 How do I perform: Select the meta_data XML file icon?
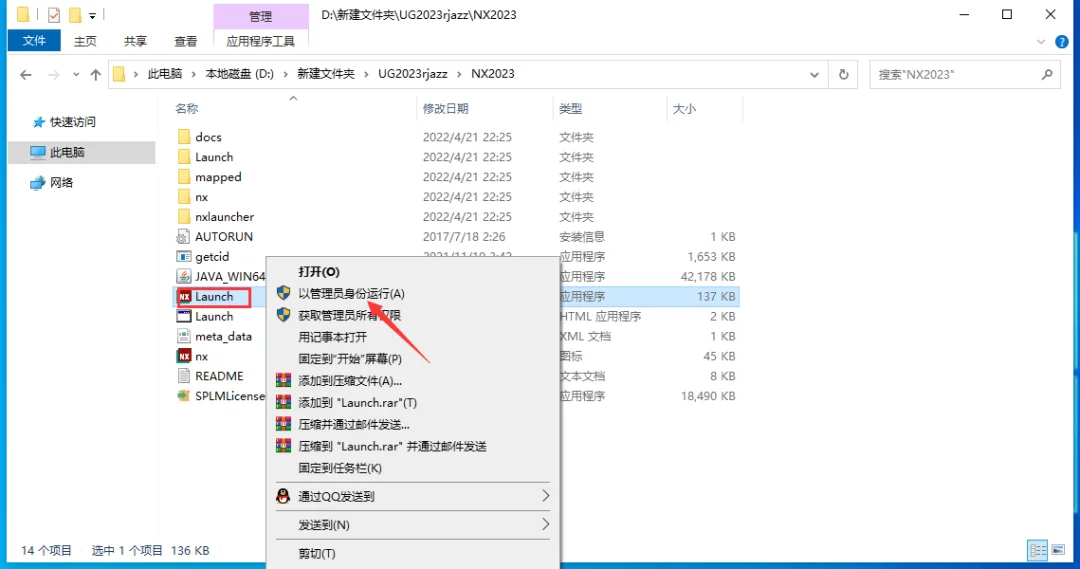(183, 337)
